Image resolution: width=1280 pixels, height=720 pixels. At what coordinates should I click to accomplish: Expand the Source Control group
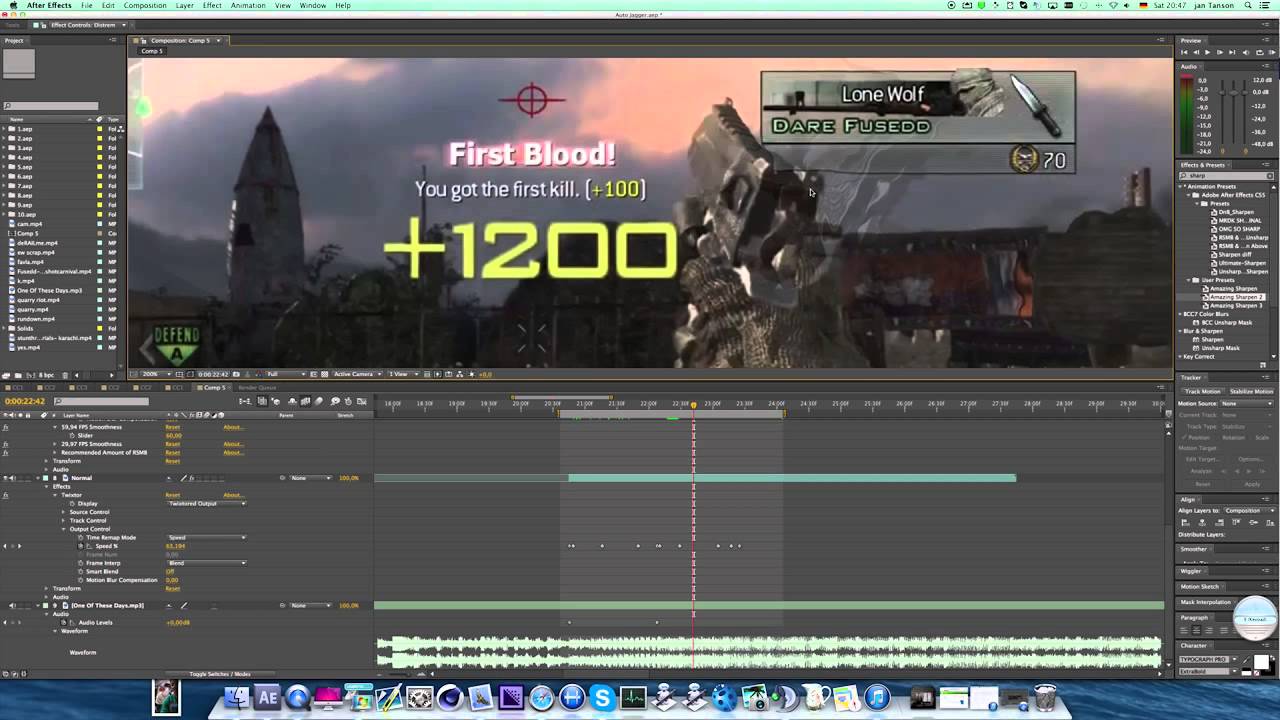pyautogui.click(x=64, y=512)
